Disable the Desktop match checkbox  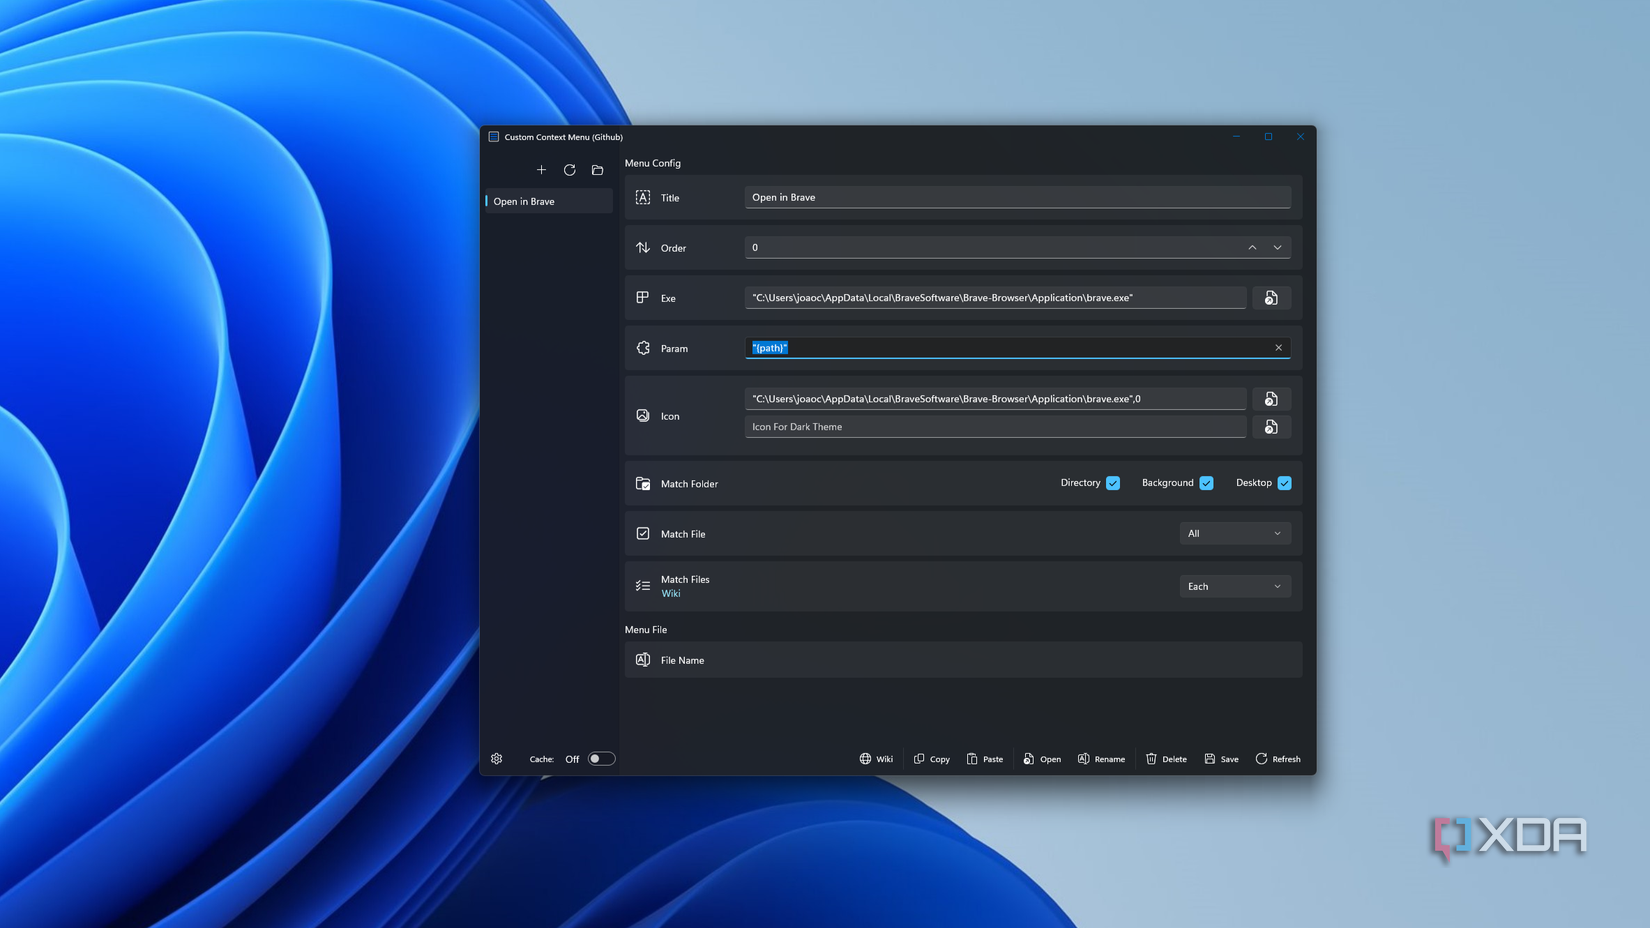tap(1285, 482)
